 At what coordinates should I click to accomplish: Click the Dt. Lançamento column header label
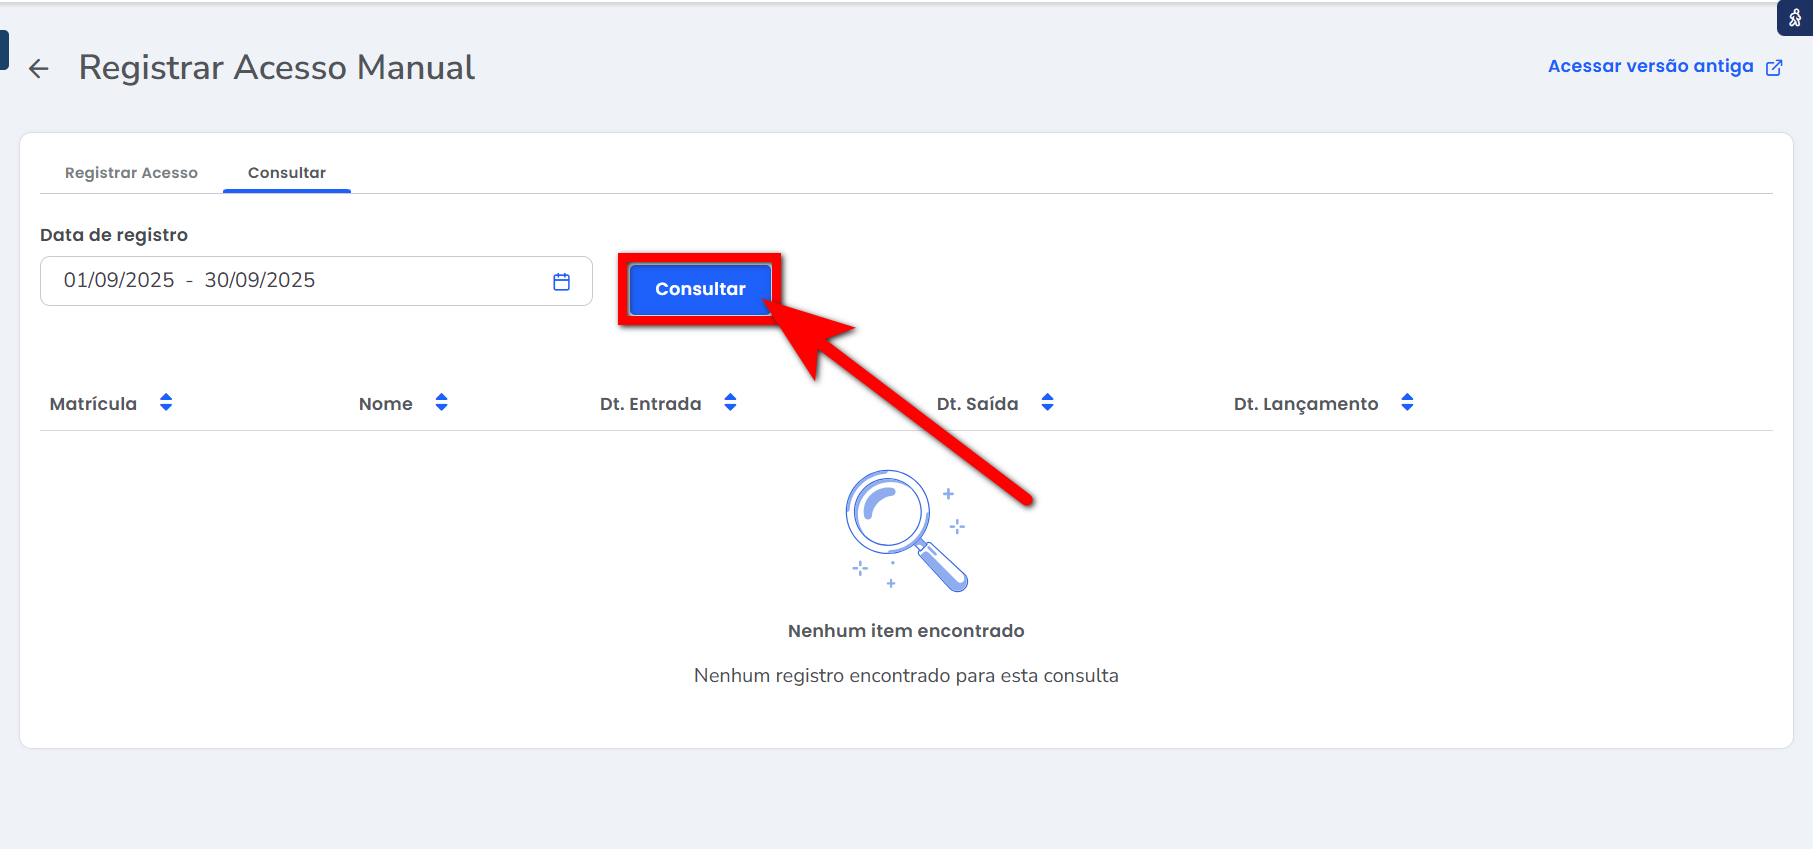[1305, 404]
